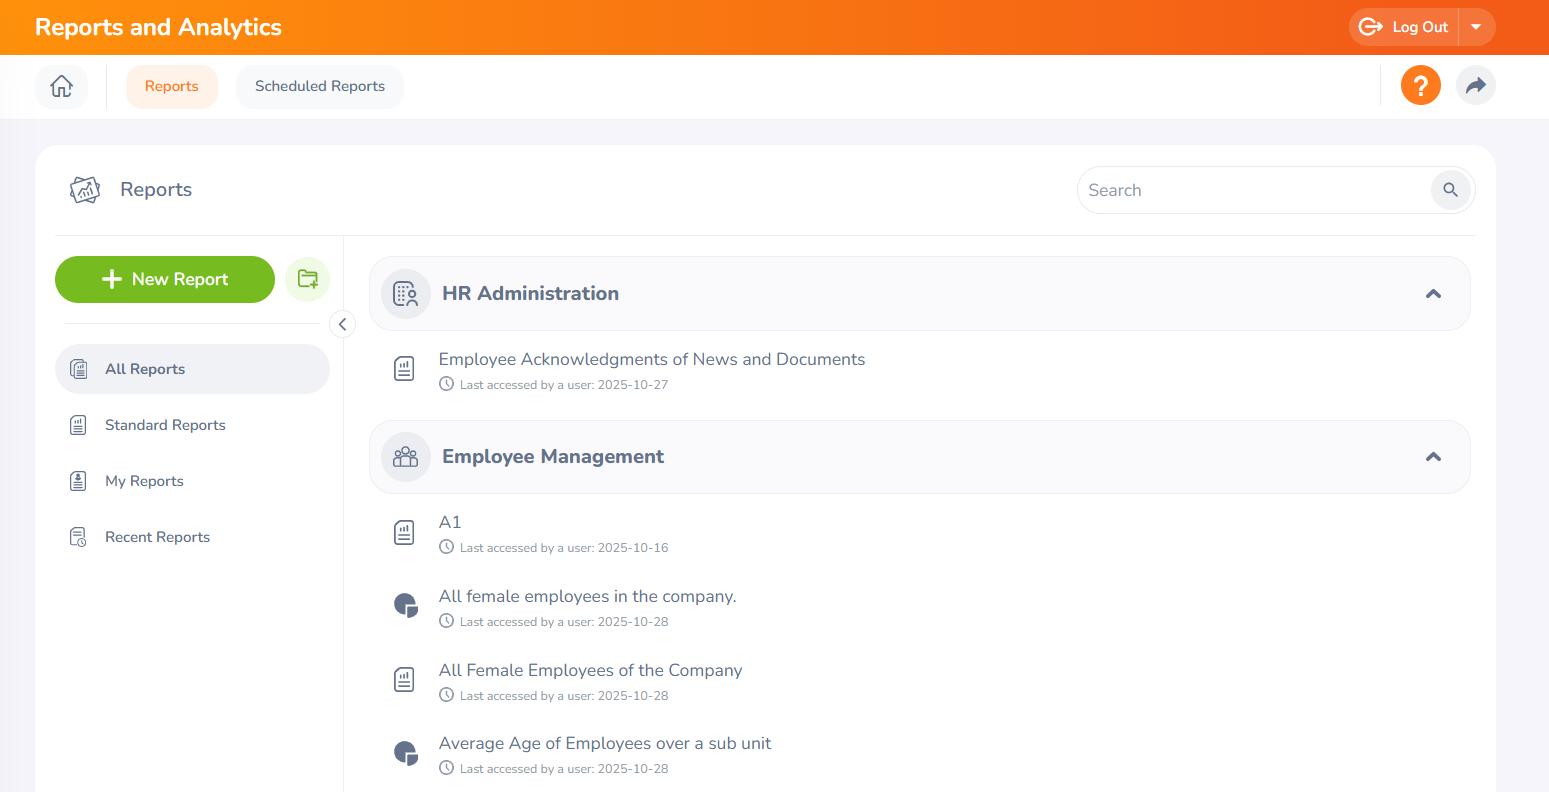
Task: Open Employee Acknowledgments of News and Documents report
Action: coord(651,360)
